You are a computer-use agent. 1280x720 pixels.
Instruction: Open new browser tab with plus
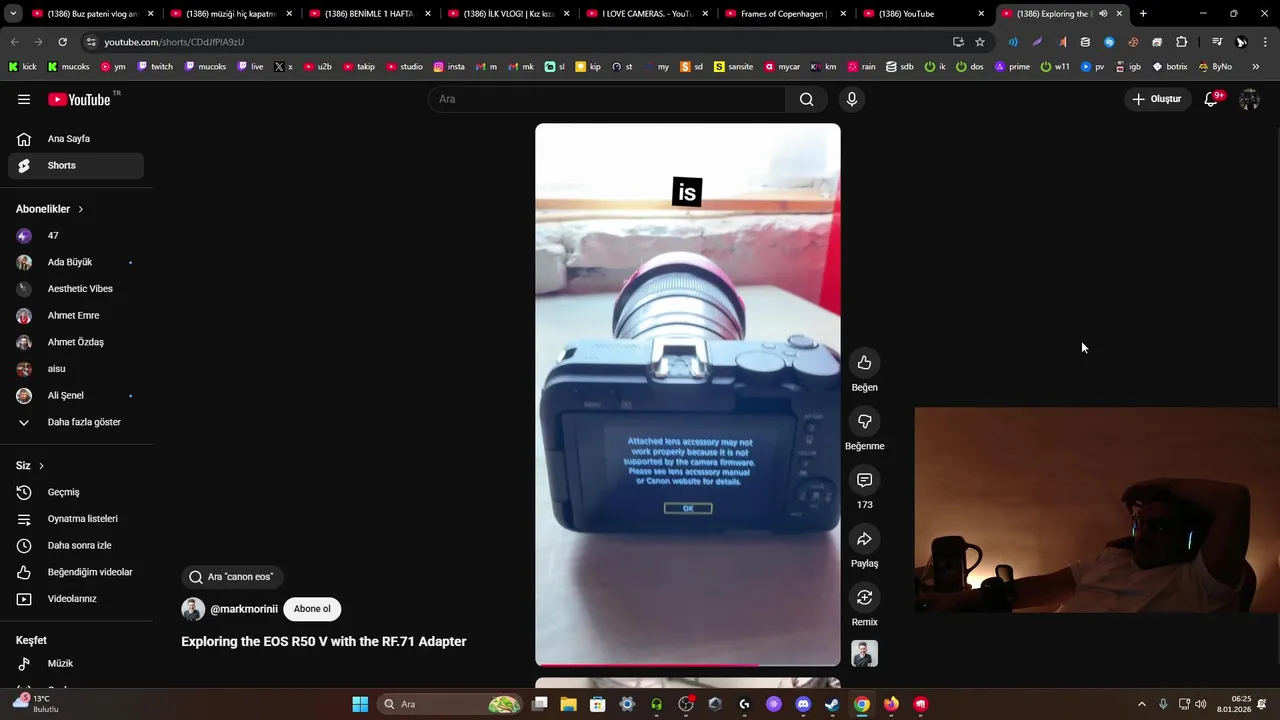click(1143, 14)
